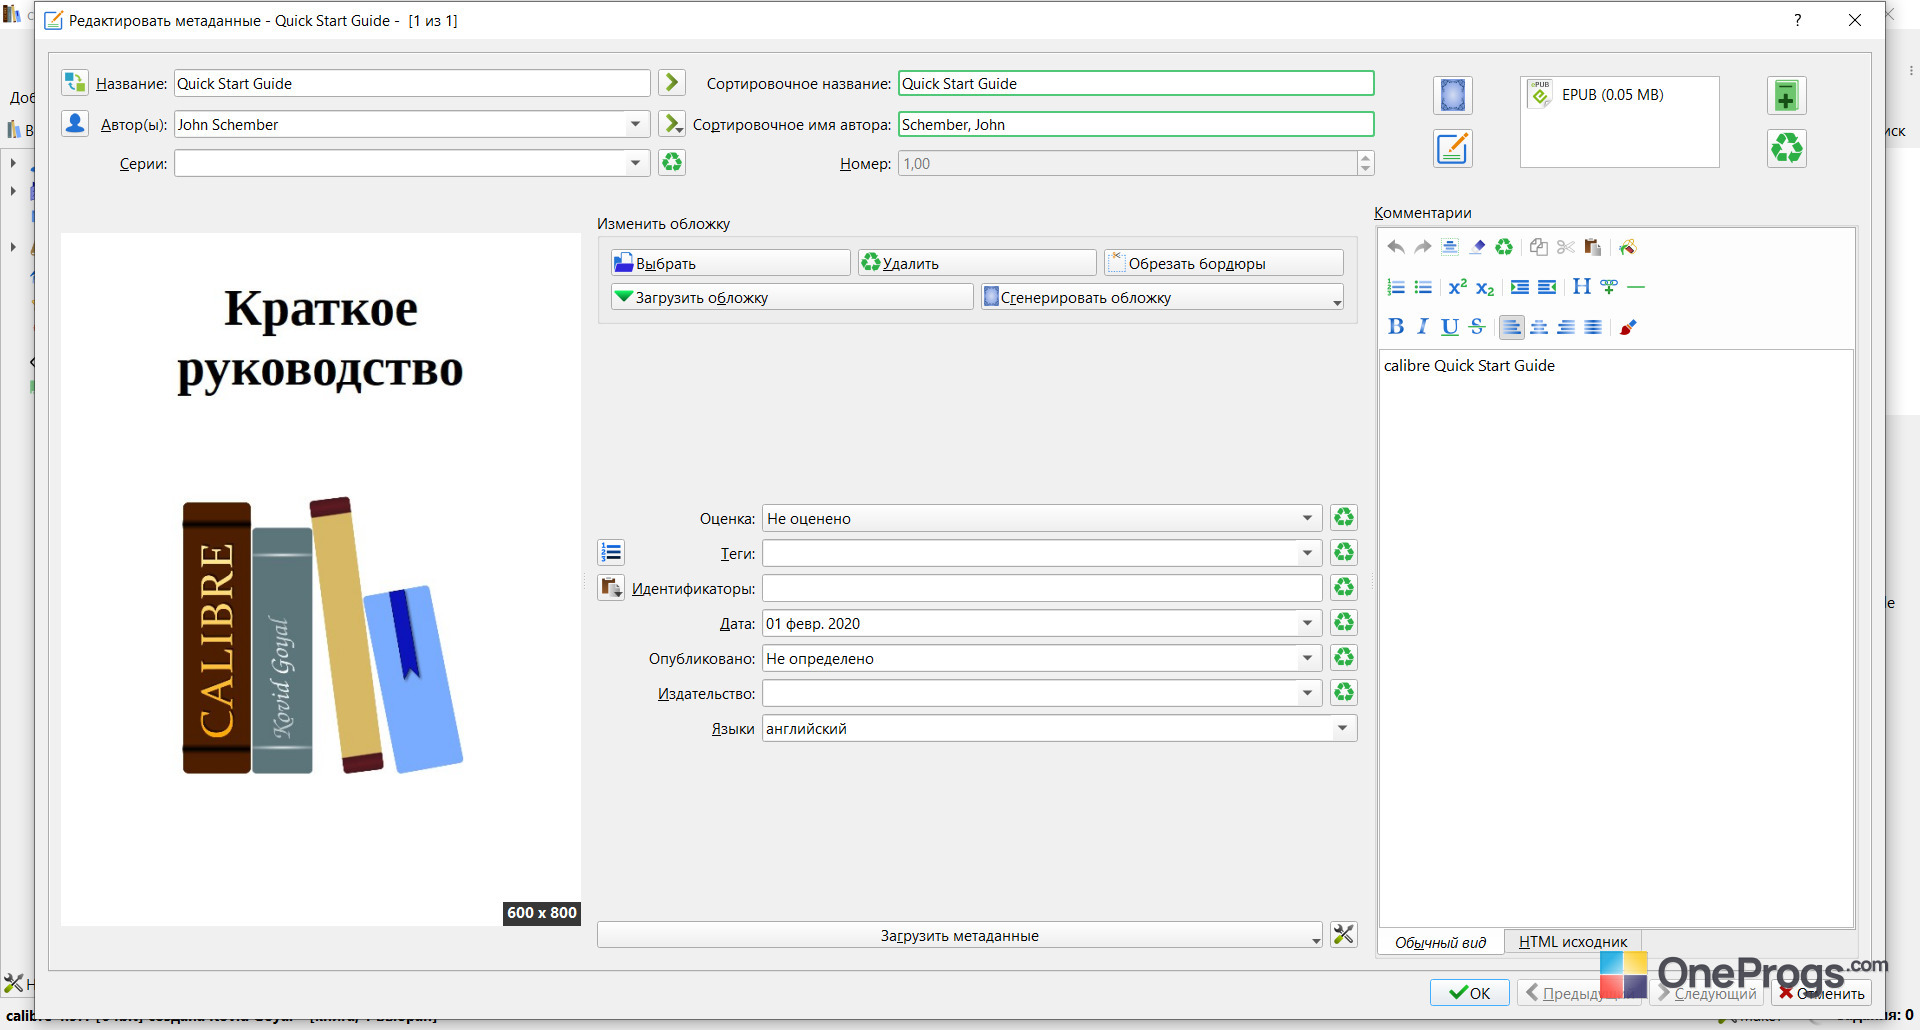1920x1030 pixels.
Task: Undo in the comments editor toolbar
Action: point(1396,247)
